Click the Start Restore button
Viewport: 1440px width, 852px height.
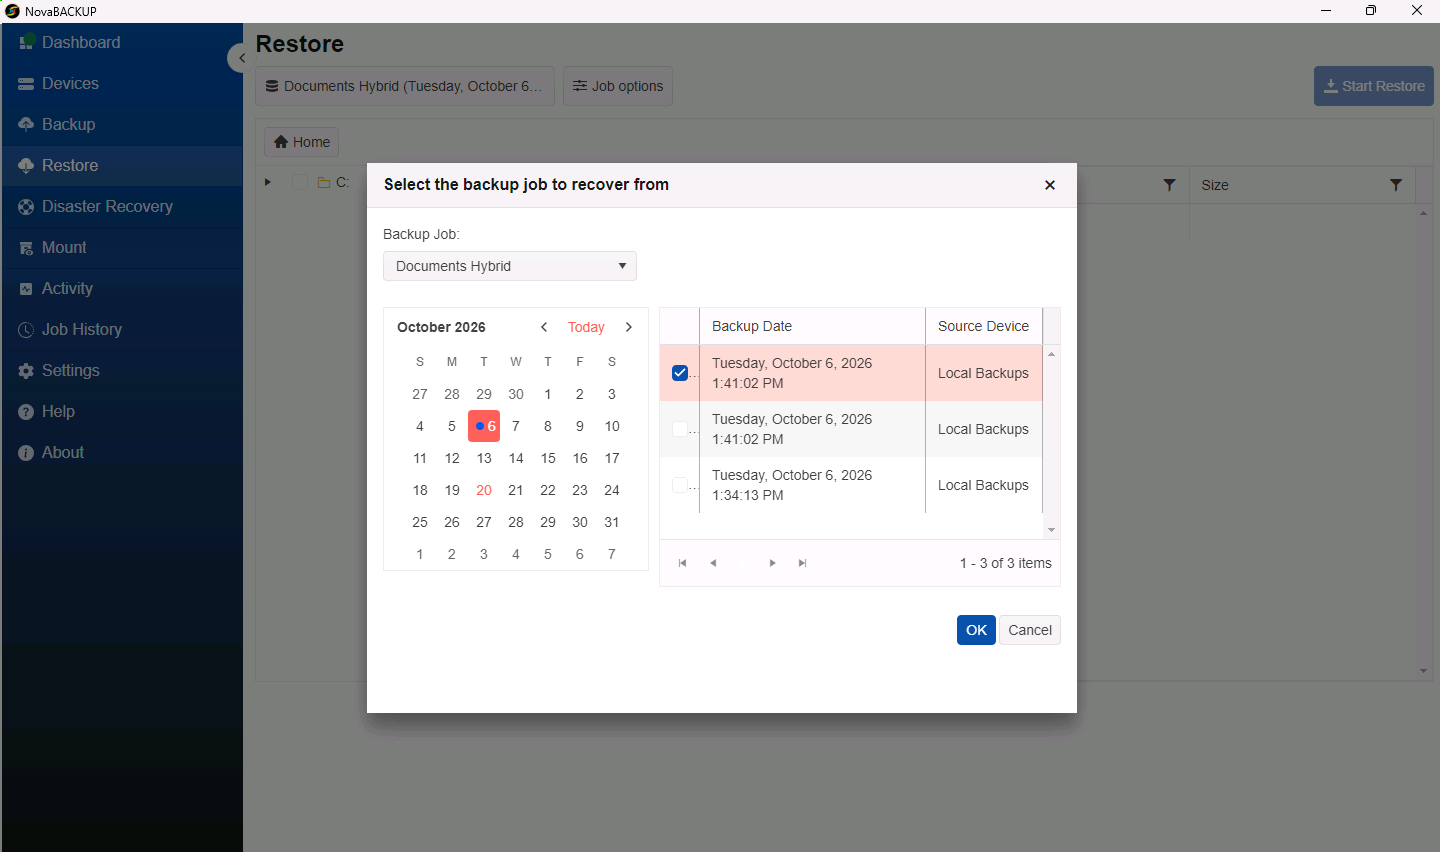1374,86
